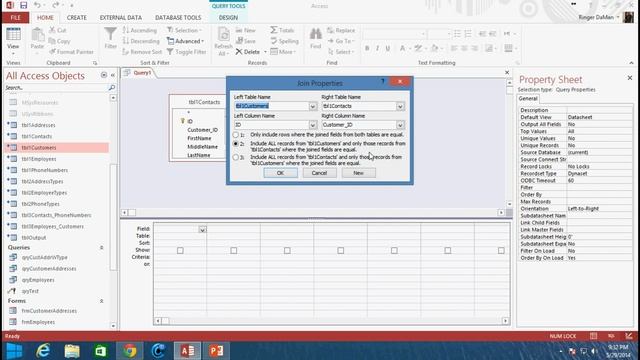Click Replace command
640x360 pixels.
coord(341,30)
